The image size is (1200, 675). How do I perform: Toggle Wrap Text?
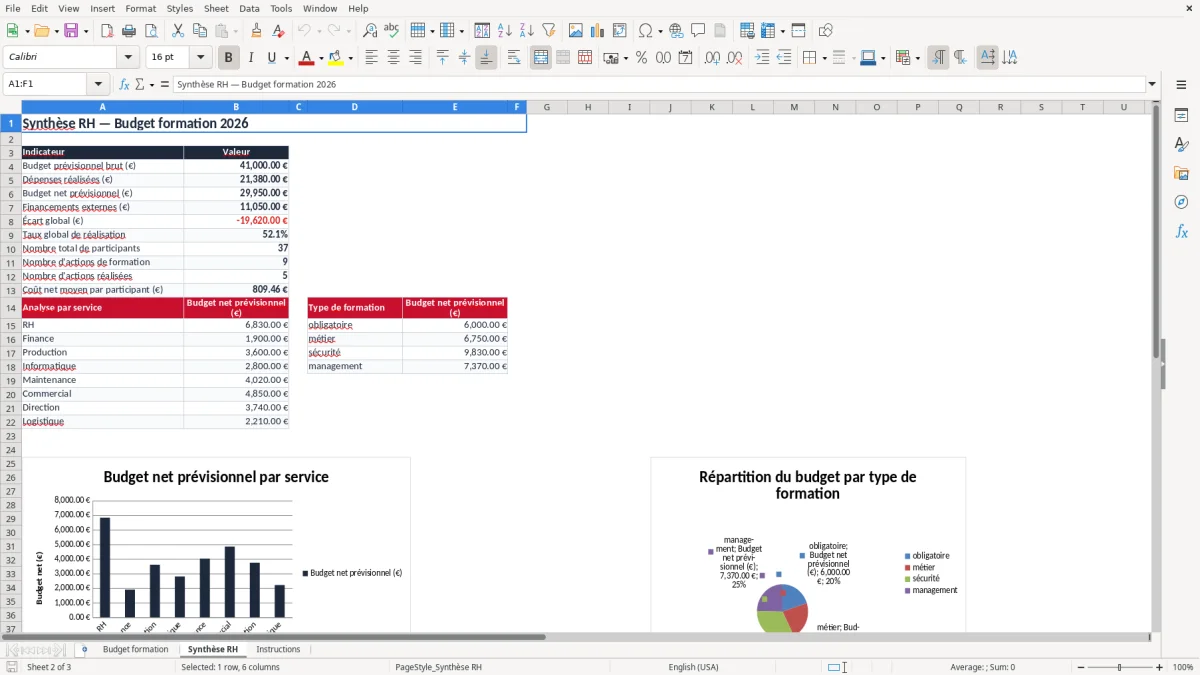pos(514,58)
